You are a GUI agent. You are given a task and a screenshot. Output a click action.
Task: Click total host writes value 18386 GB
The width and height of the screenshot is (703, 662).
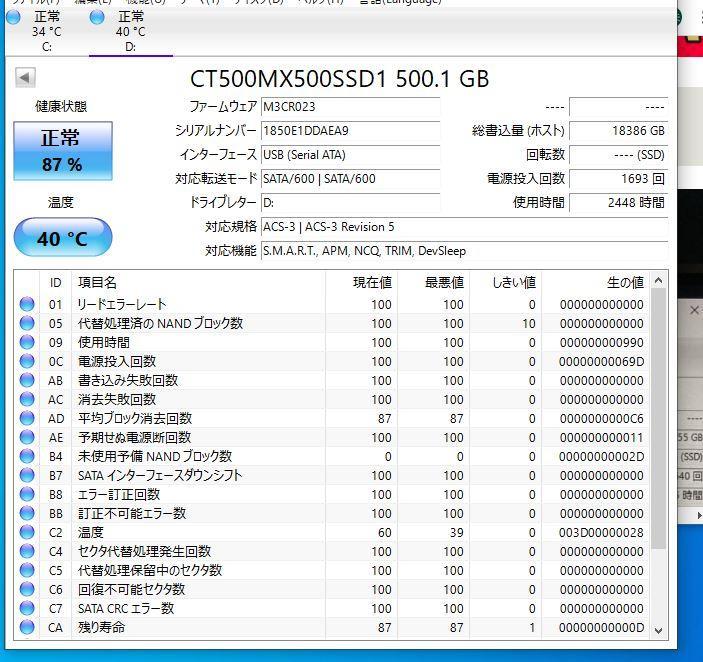click(618, 131)
